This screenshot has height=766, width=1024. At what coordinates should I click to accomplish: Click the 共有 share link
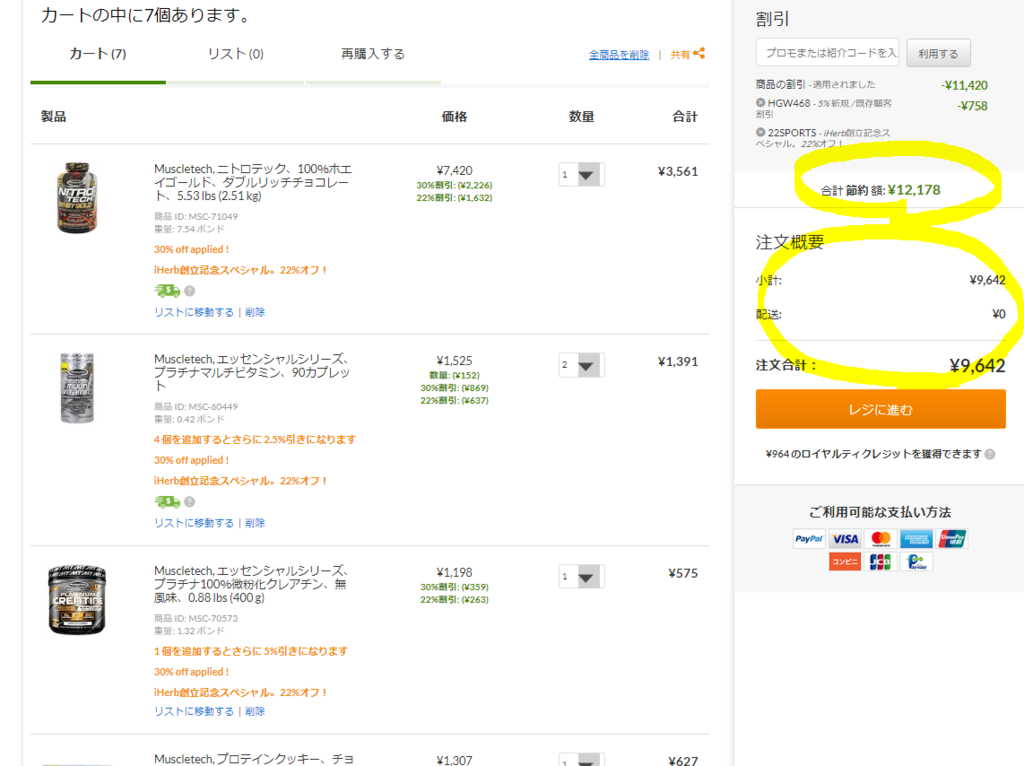[x=680, y=55]
